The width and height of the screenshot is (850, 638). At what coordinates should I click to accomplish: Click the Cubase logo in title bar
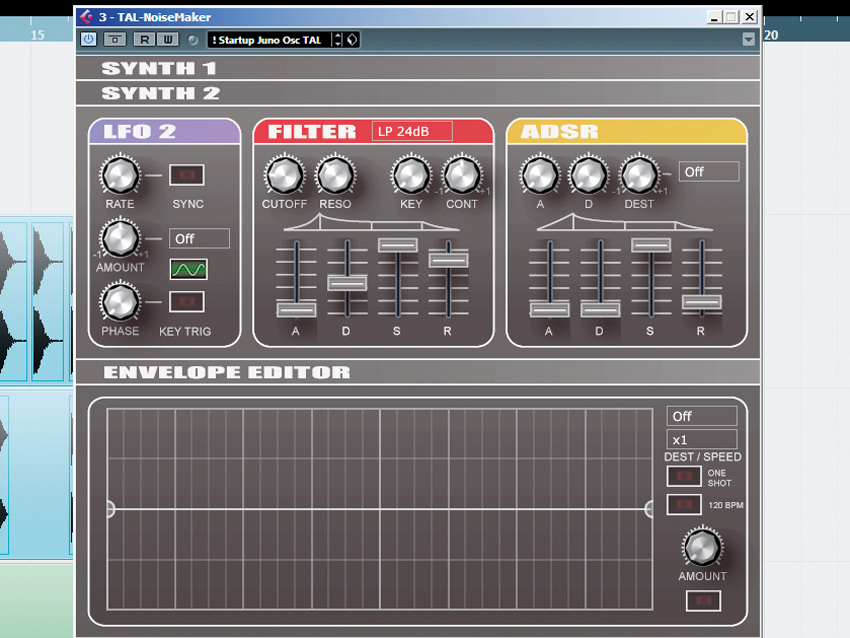click(x=86, y=17)
